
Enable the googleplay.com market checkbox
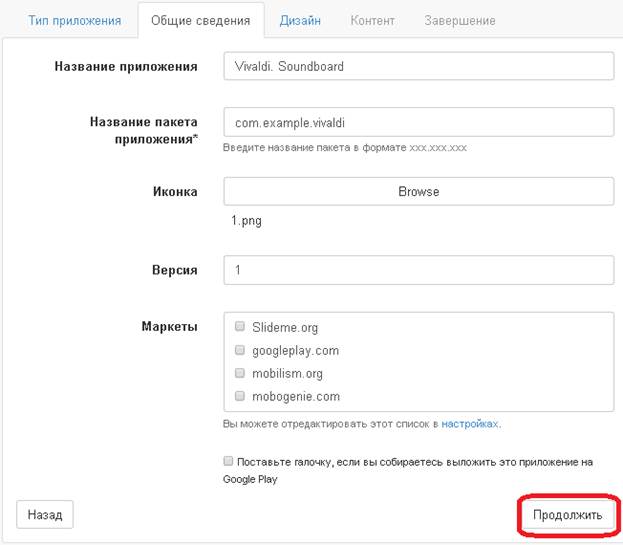240,350
